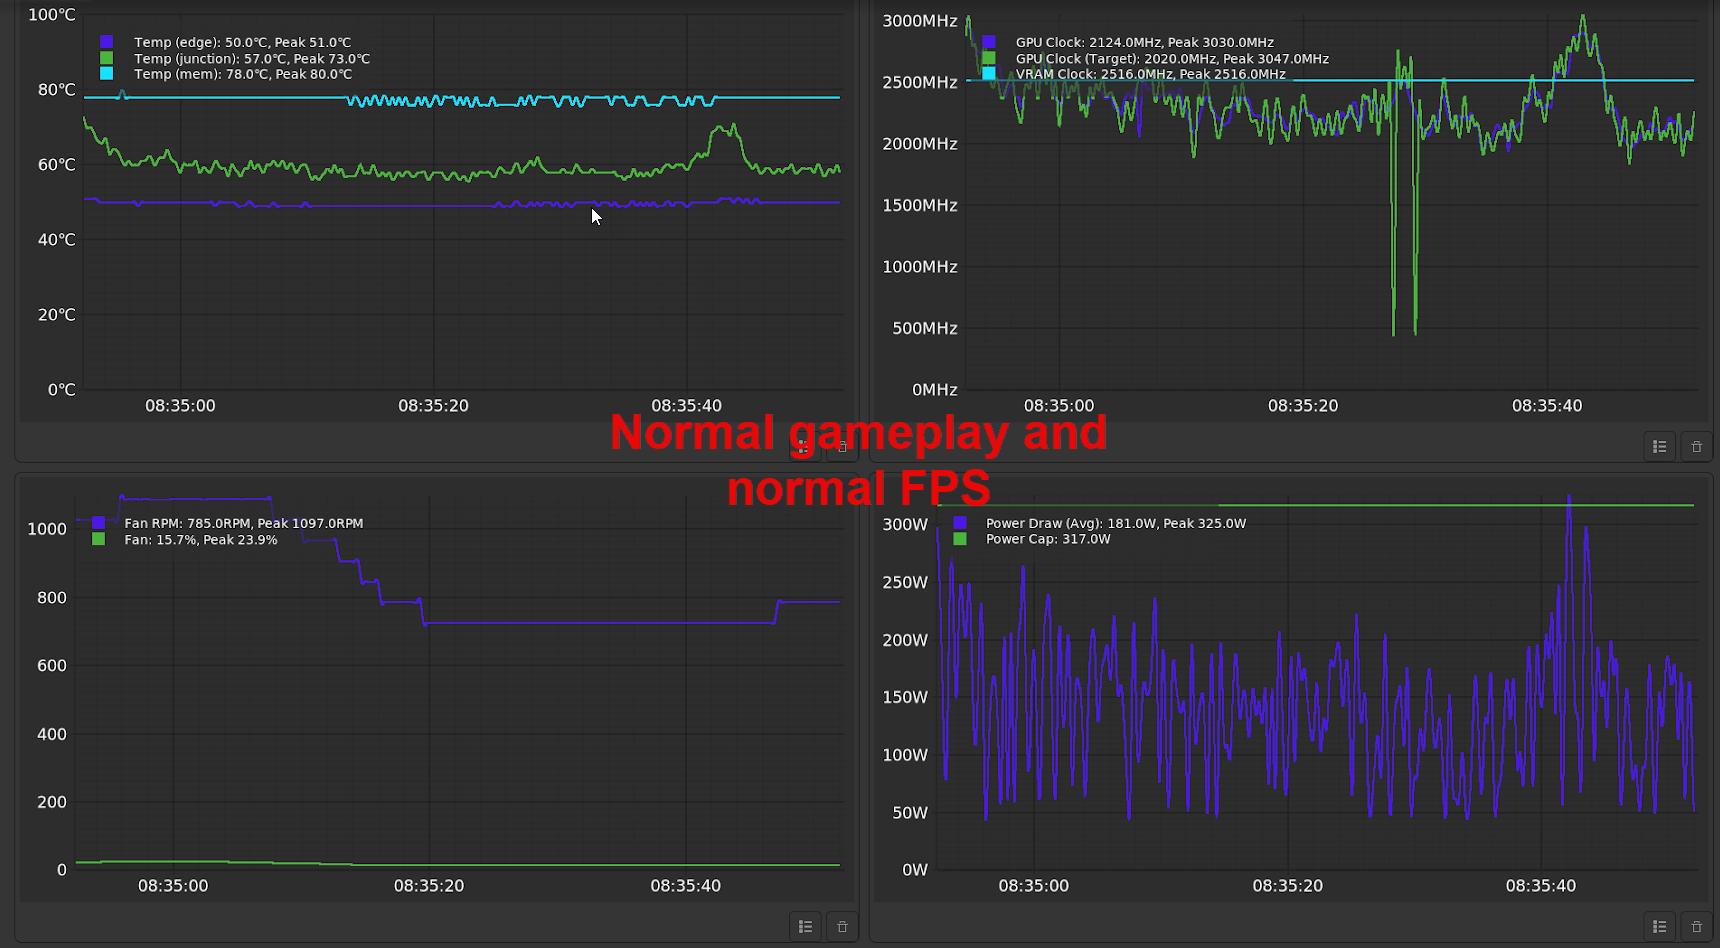1720x948 pixels.
Task: Click the 80°C axis label
Action: [57, 90]
